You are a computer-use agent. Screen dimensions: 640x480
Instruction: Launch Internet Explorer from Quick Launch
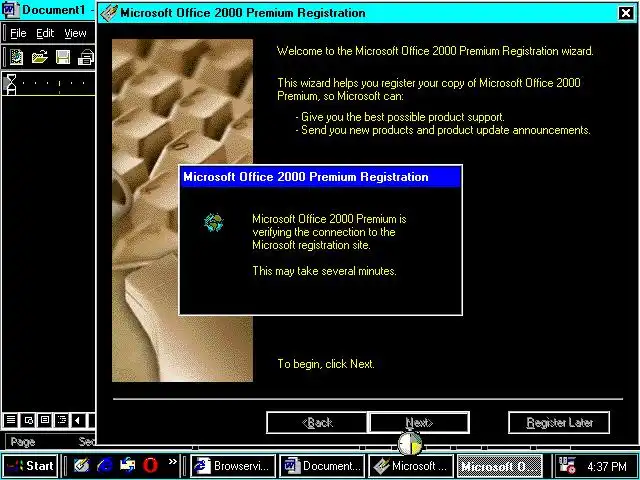(x=104, y=465)
